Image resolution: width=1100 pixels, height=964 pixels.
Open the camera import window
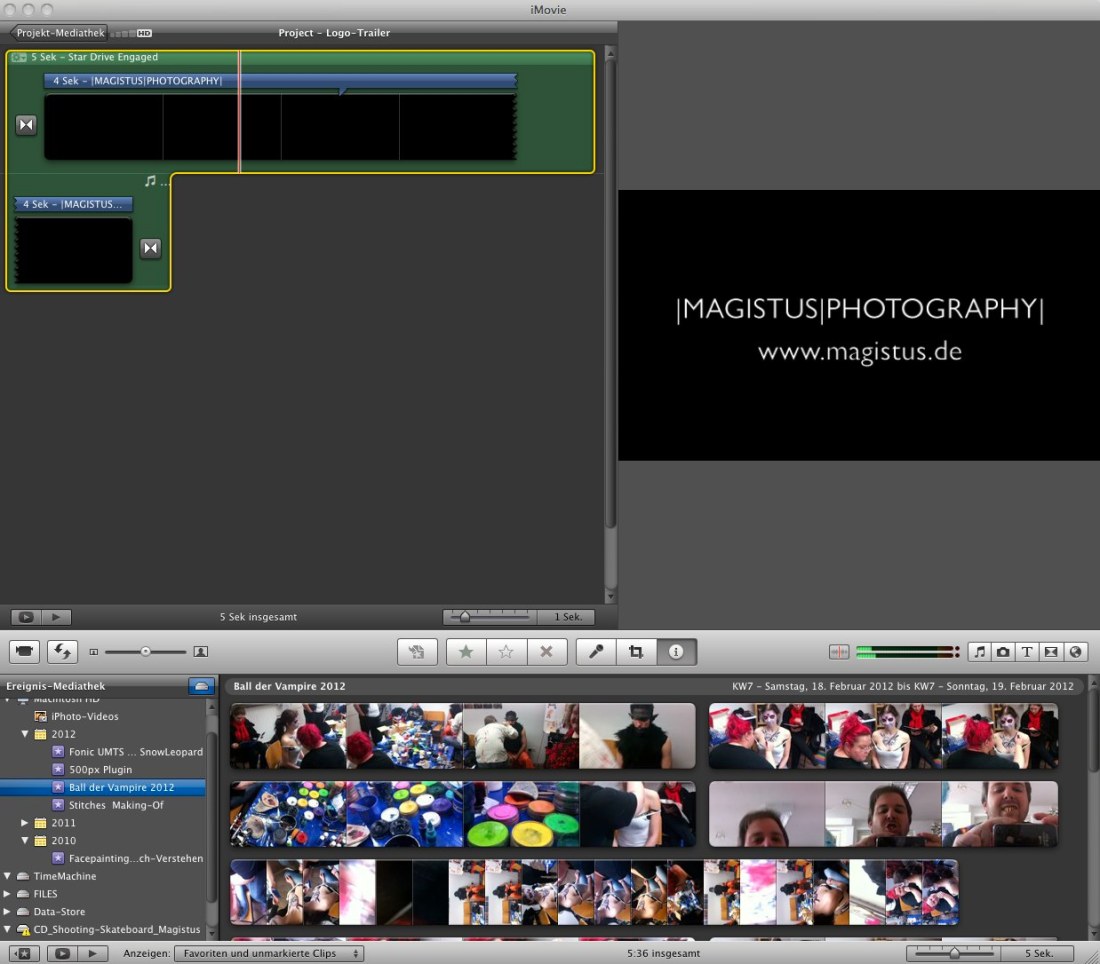[x=25, y=652]
